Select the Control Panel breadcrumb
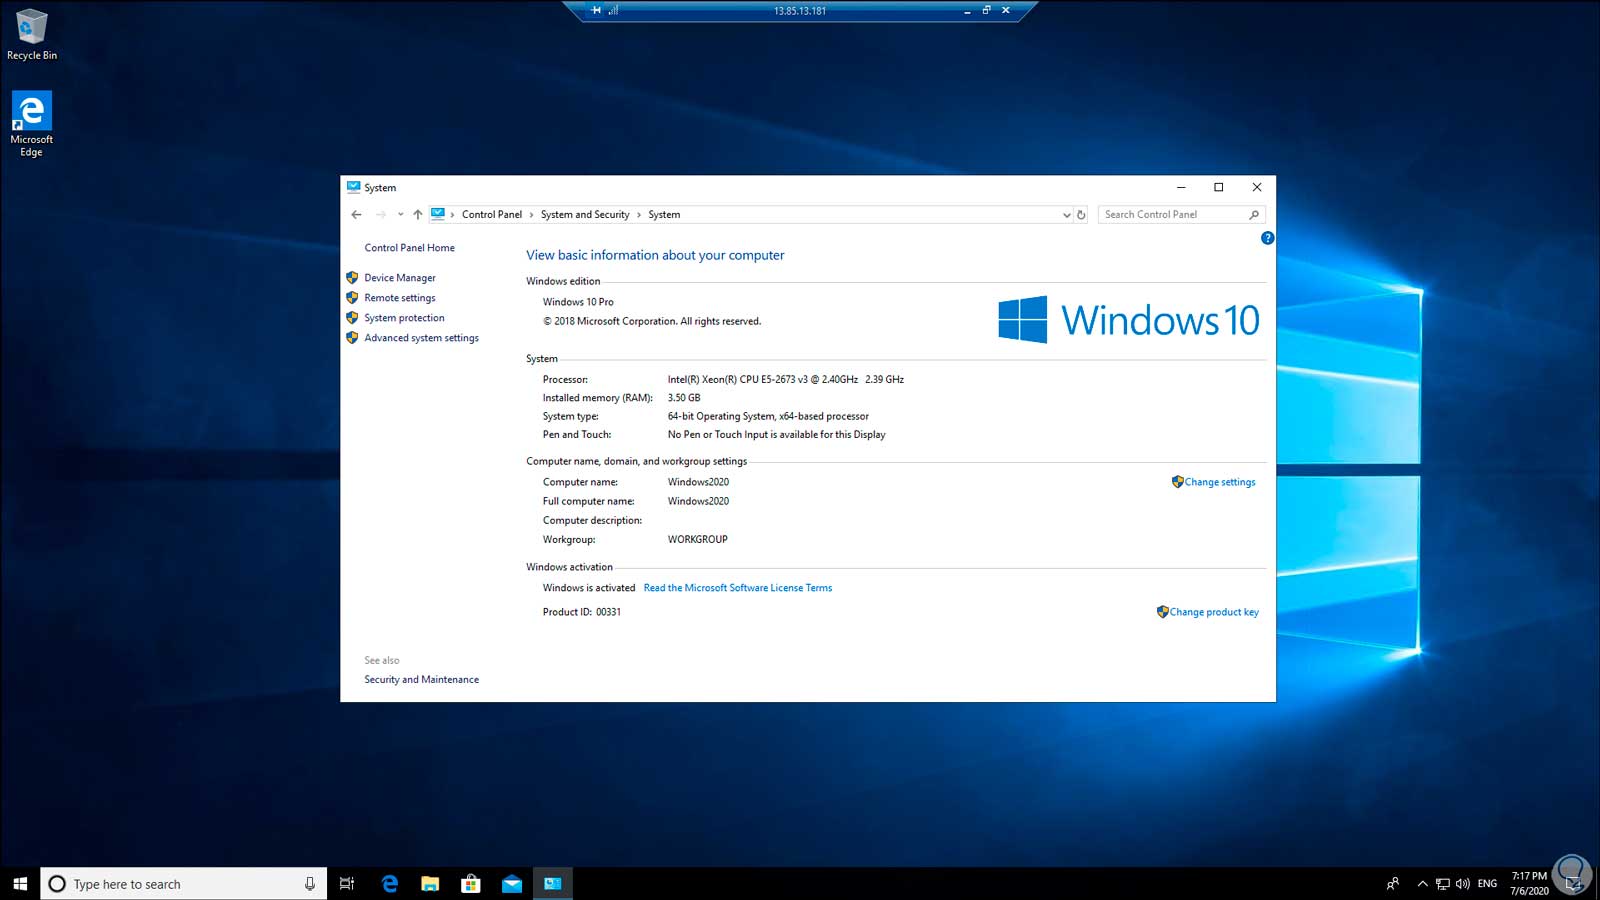 pyautogui.click(x=492, y=215)
